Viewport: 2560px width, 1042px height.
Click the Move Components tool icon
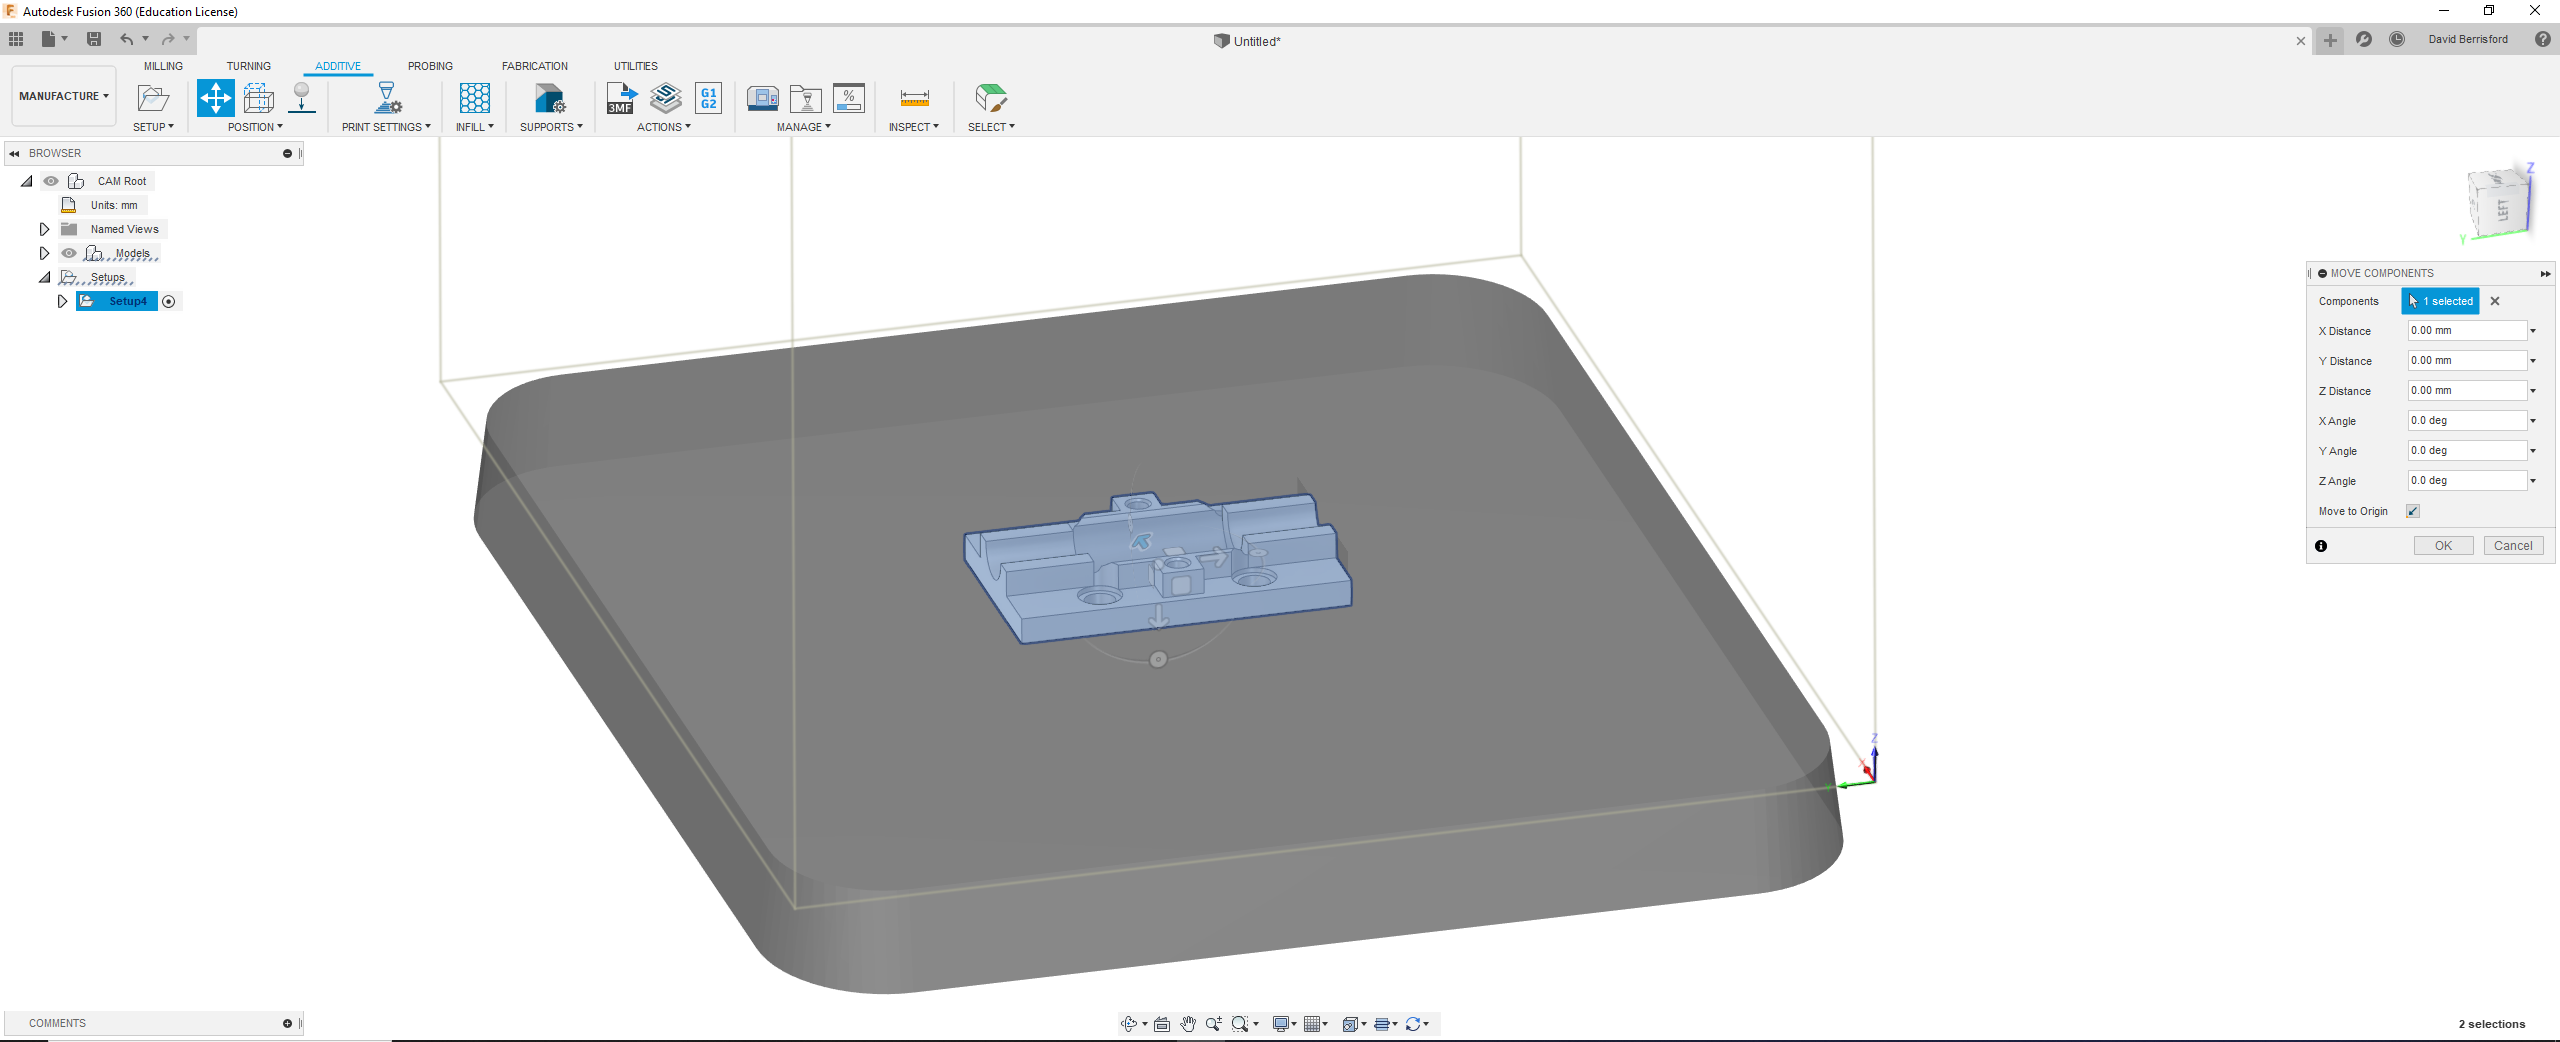coord(216,98)
